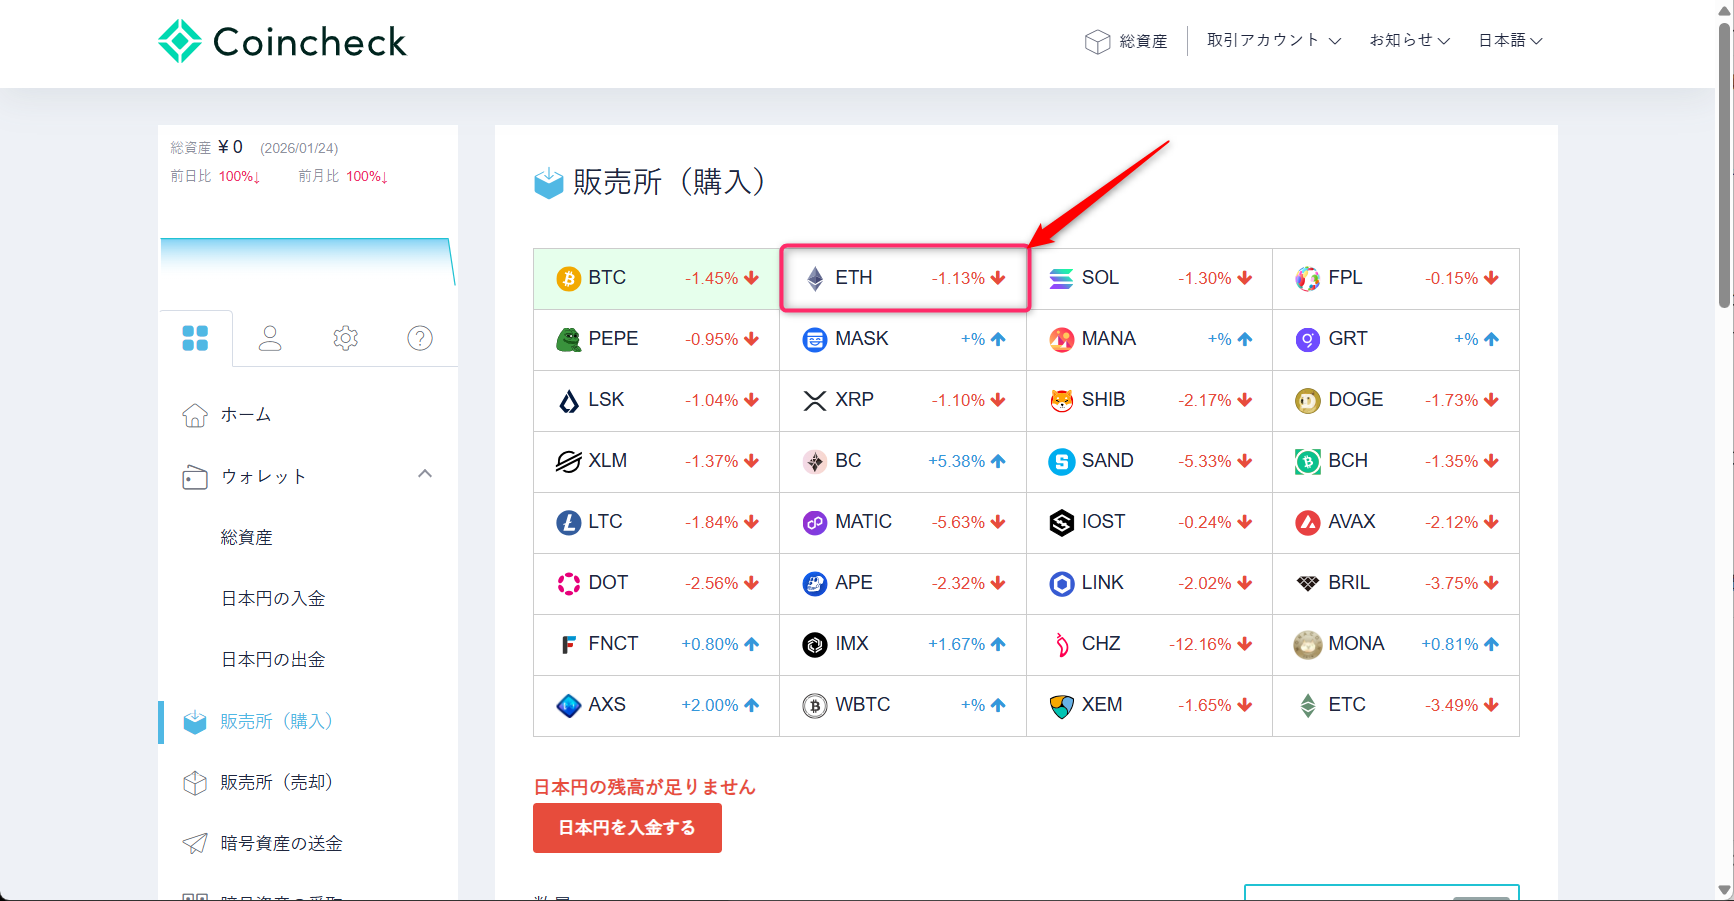Screen dimensions: 1734x901
Task: Open the SHIB Shiba Inu coin entry
Action: pos(1061,400)
